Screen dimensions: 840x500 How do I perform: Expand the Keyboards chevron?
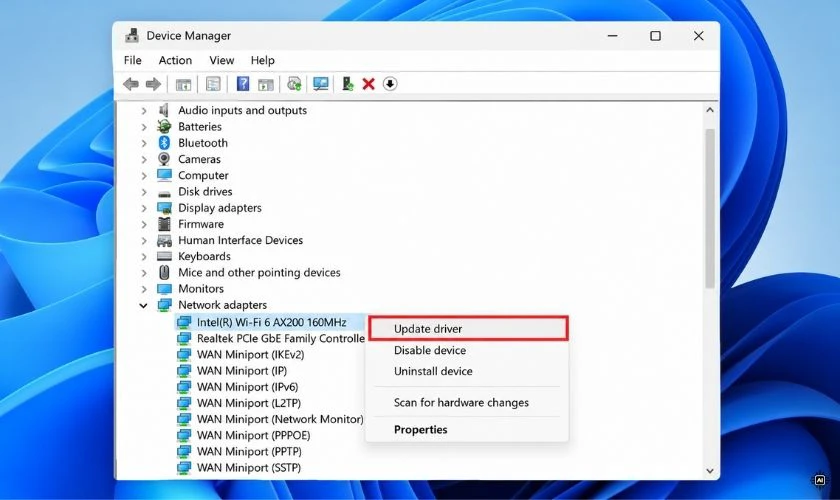tap(144, 256)
